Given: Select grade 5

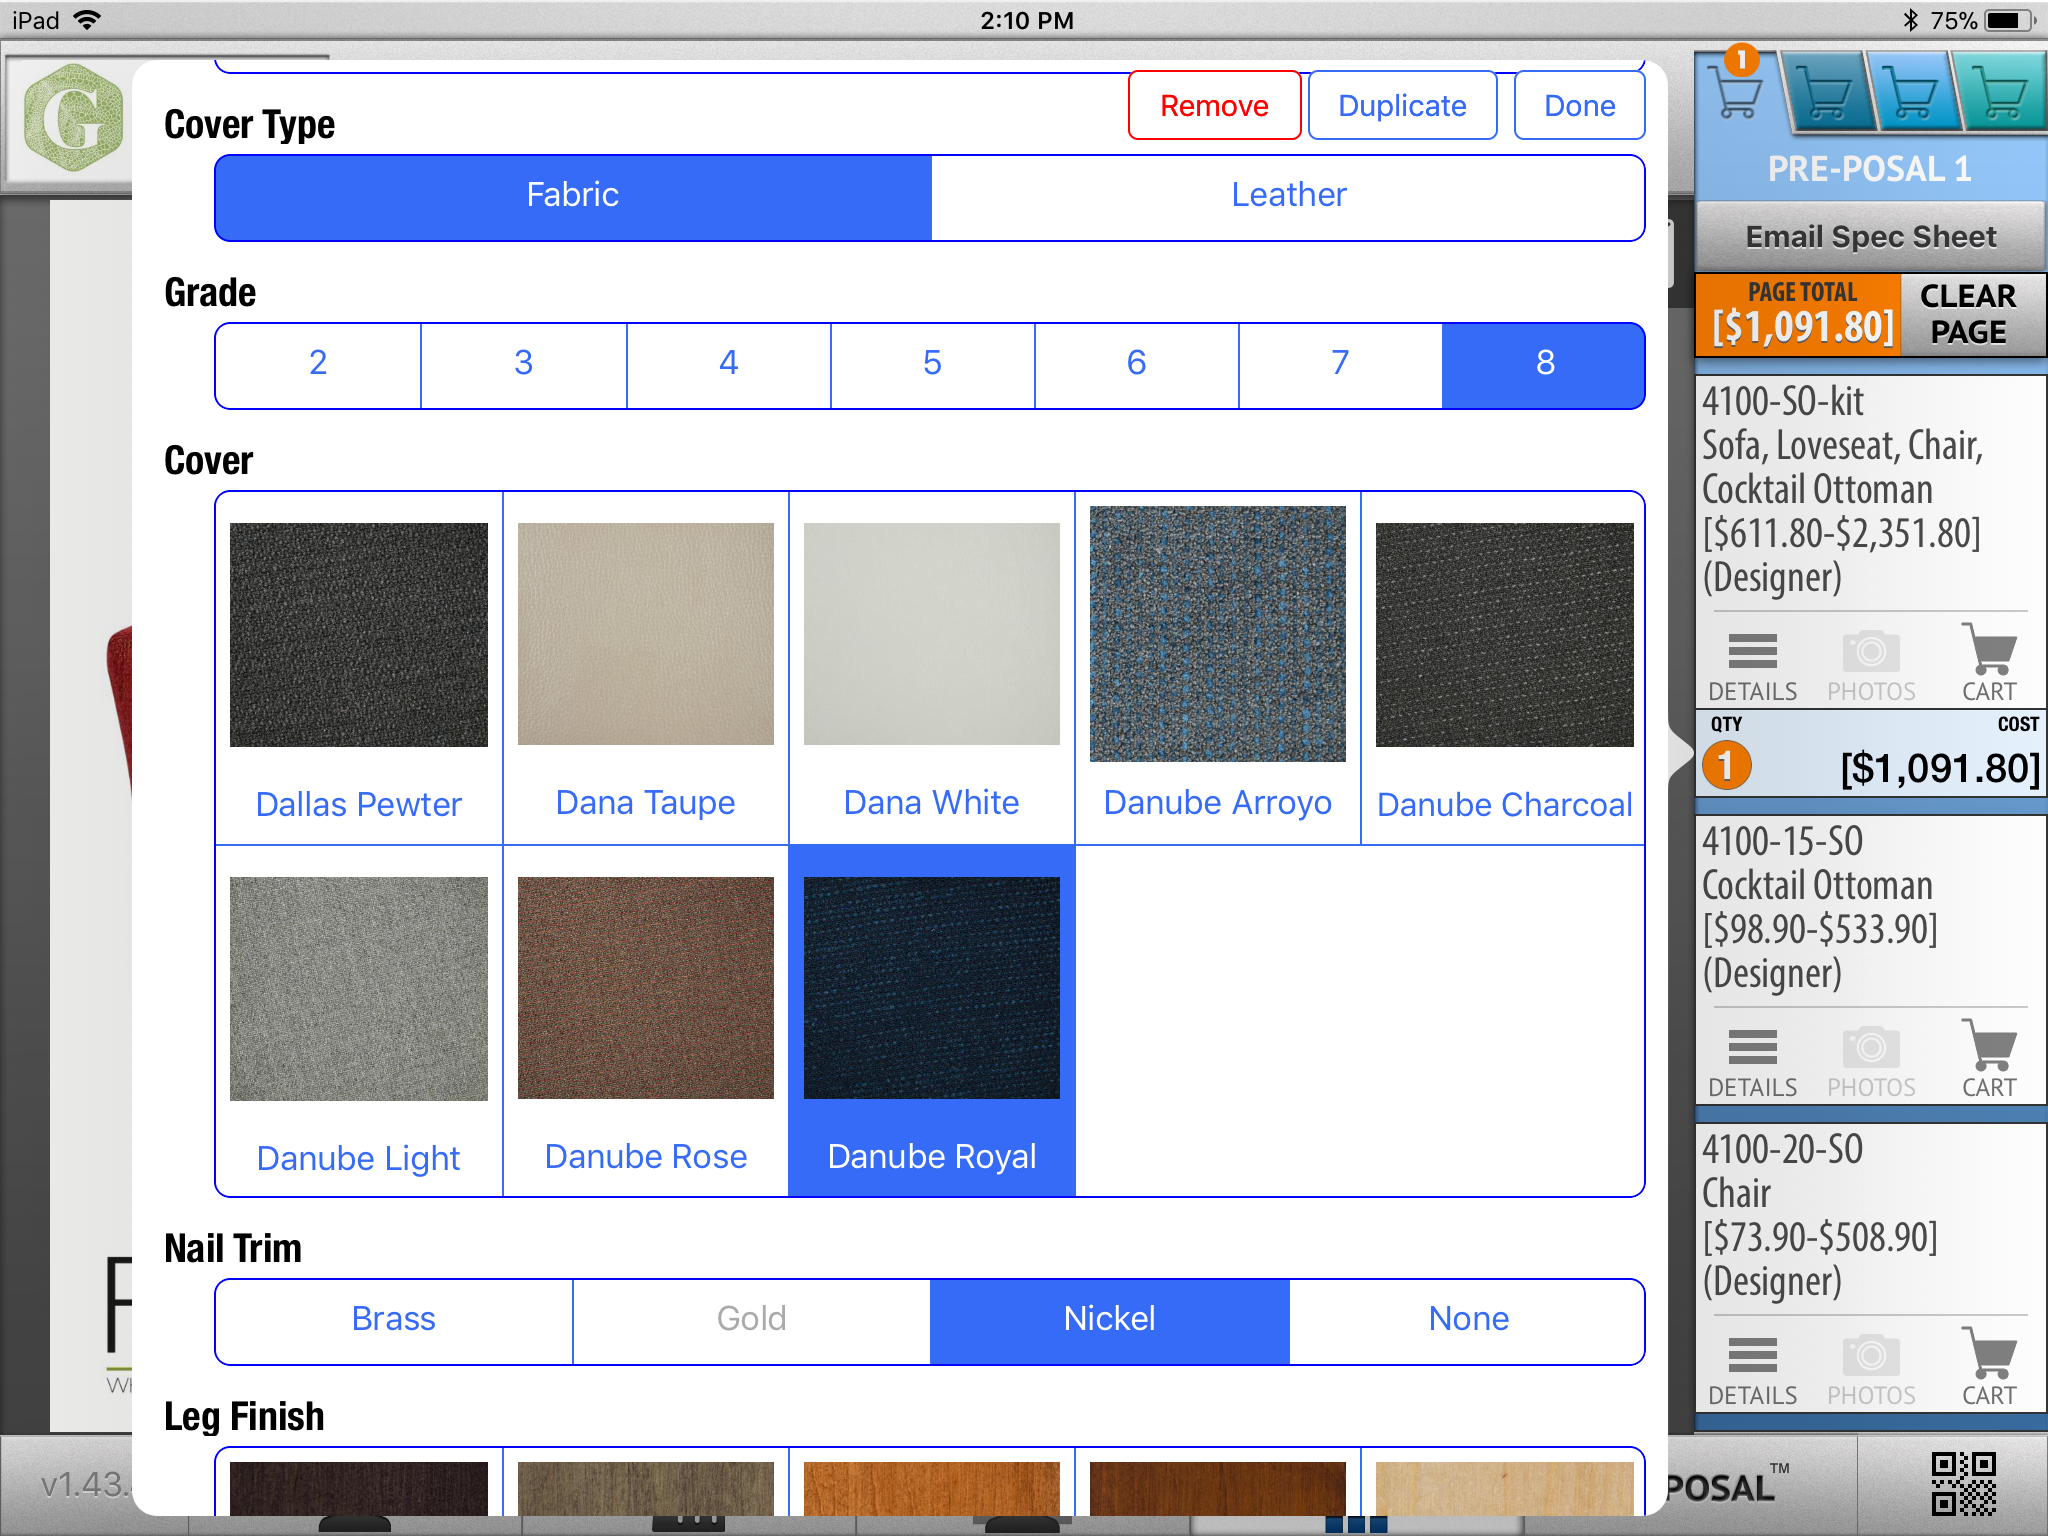Looking at the screenshot, I should point(932,363).
